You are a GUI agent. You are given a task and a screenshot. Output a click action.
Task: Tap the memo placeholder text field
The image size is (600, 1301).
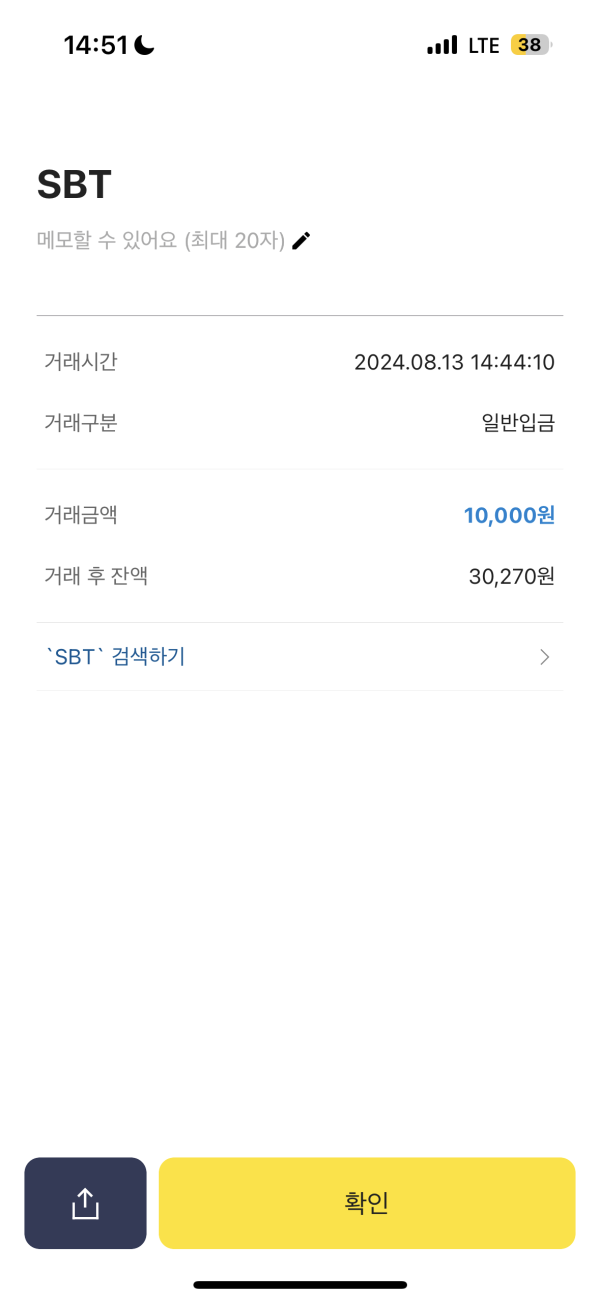[160, 240]
